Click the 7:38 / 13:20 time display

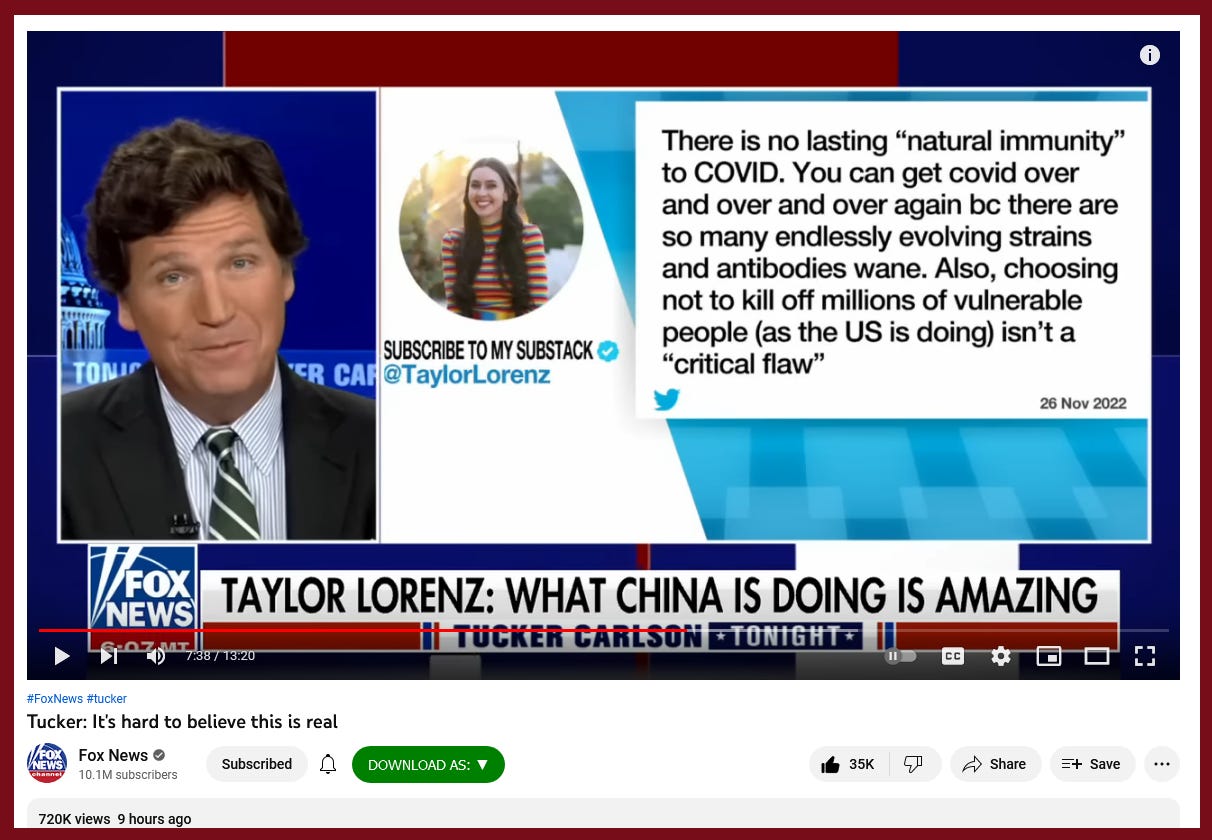tap(220, 656)
